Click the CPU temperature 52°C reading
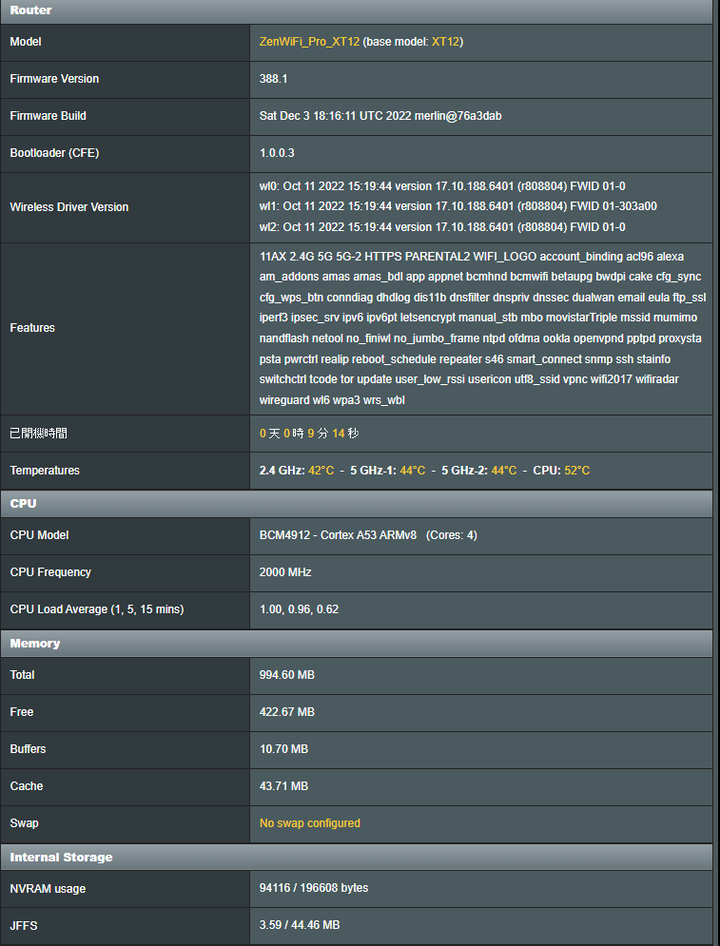 pyautogui.click(x=577, y=471)
